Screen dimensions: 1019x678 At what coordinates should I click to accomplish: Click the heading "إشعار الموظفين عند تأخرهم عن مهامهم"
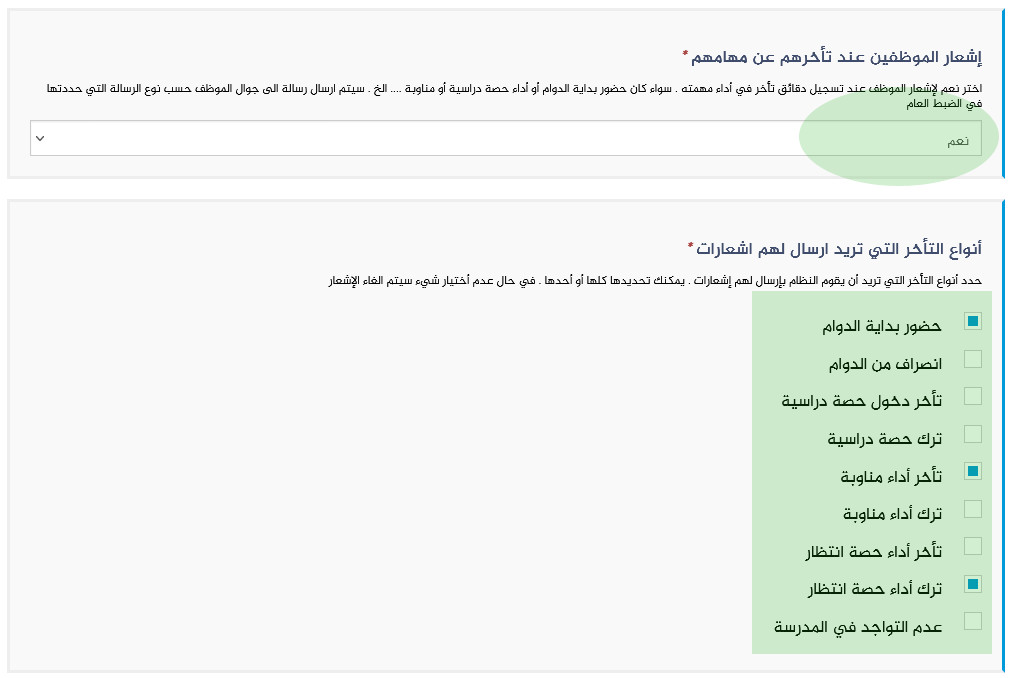(x=836, y=57)
